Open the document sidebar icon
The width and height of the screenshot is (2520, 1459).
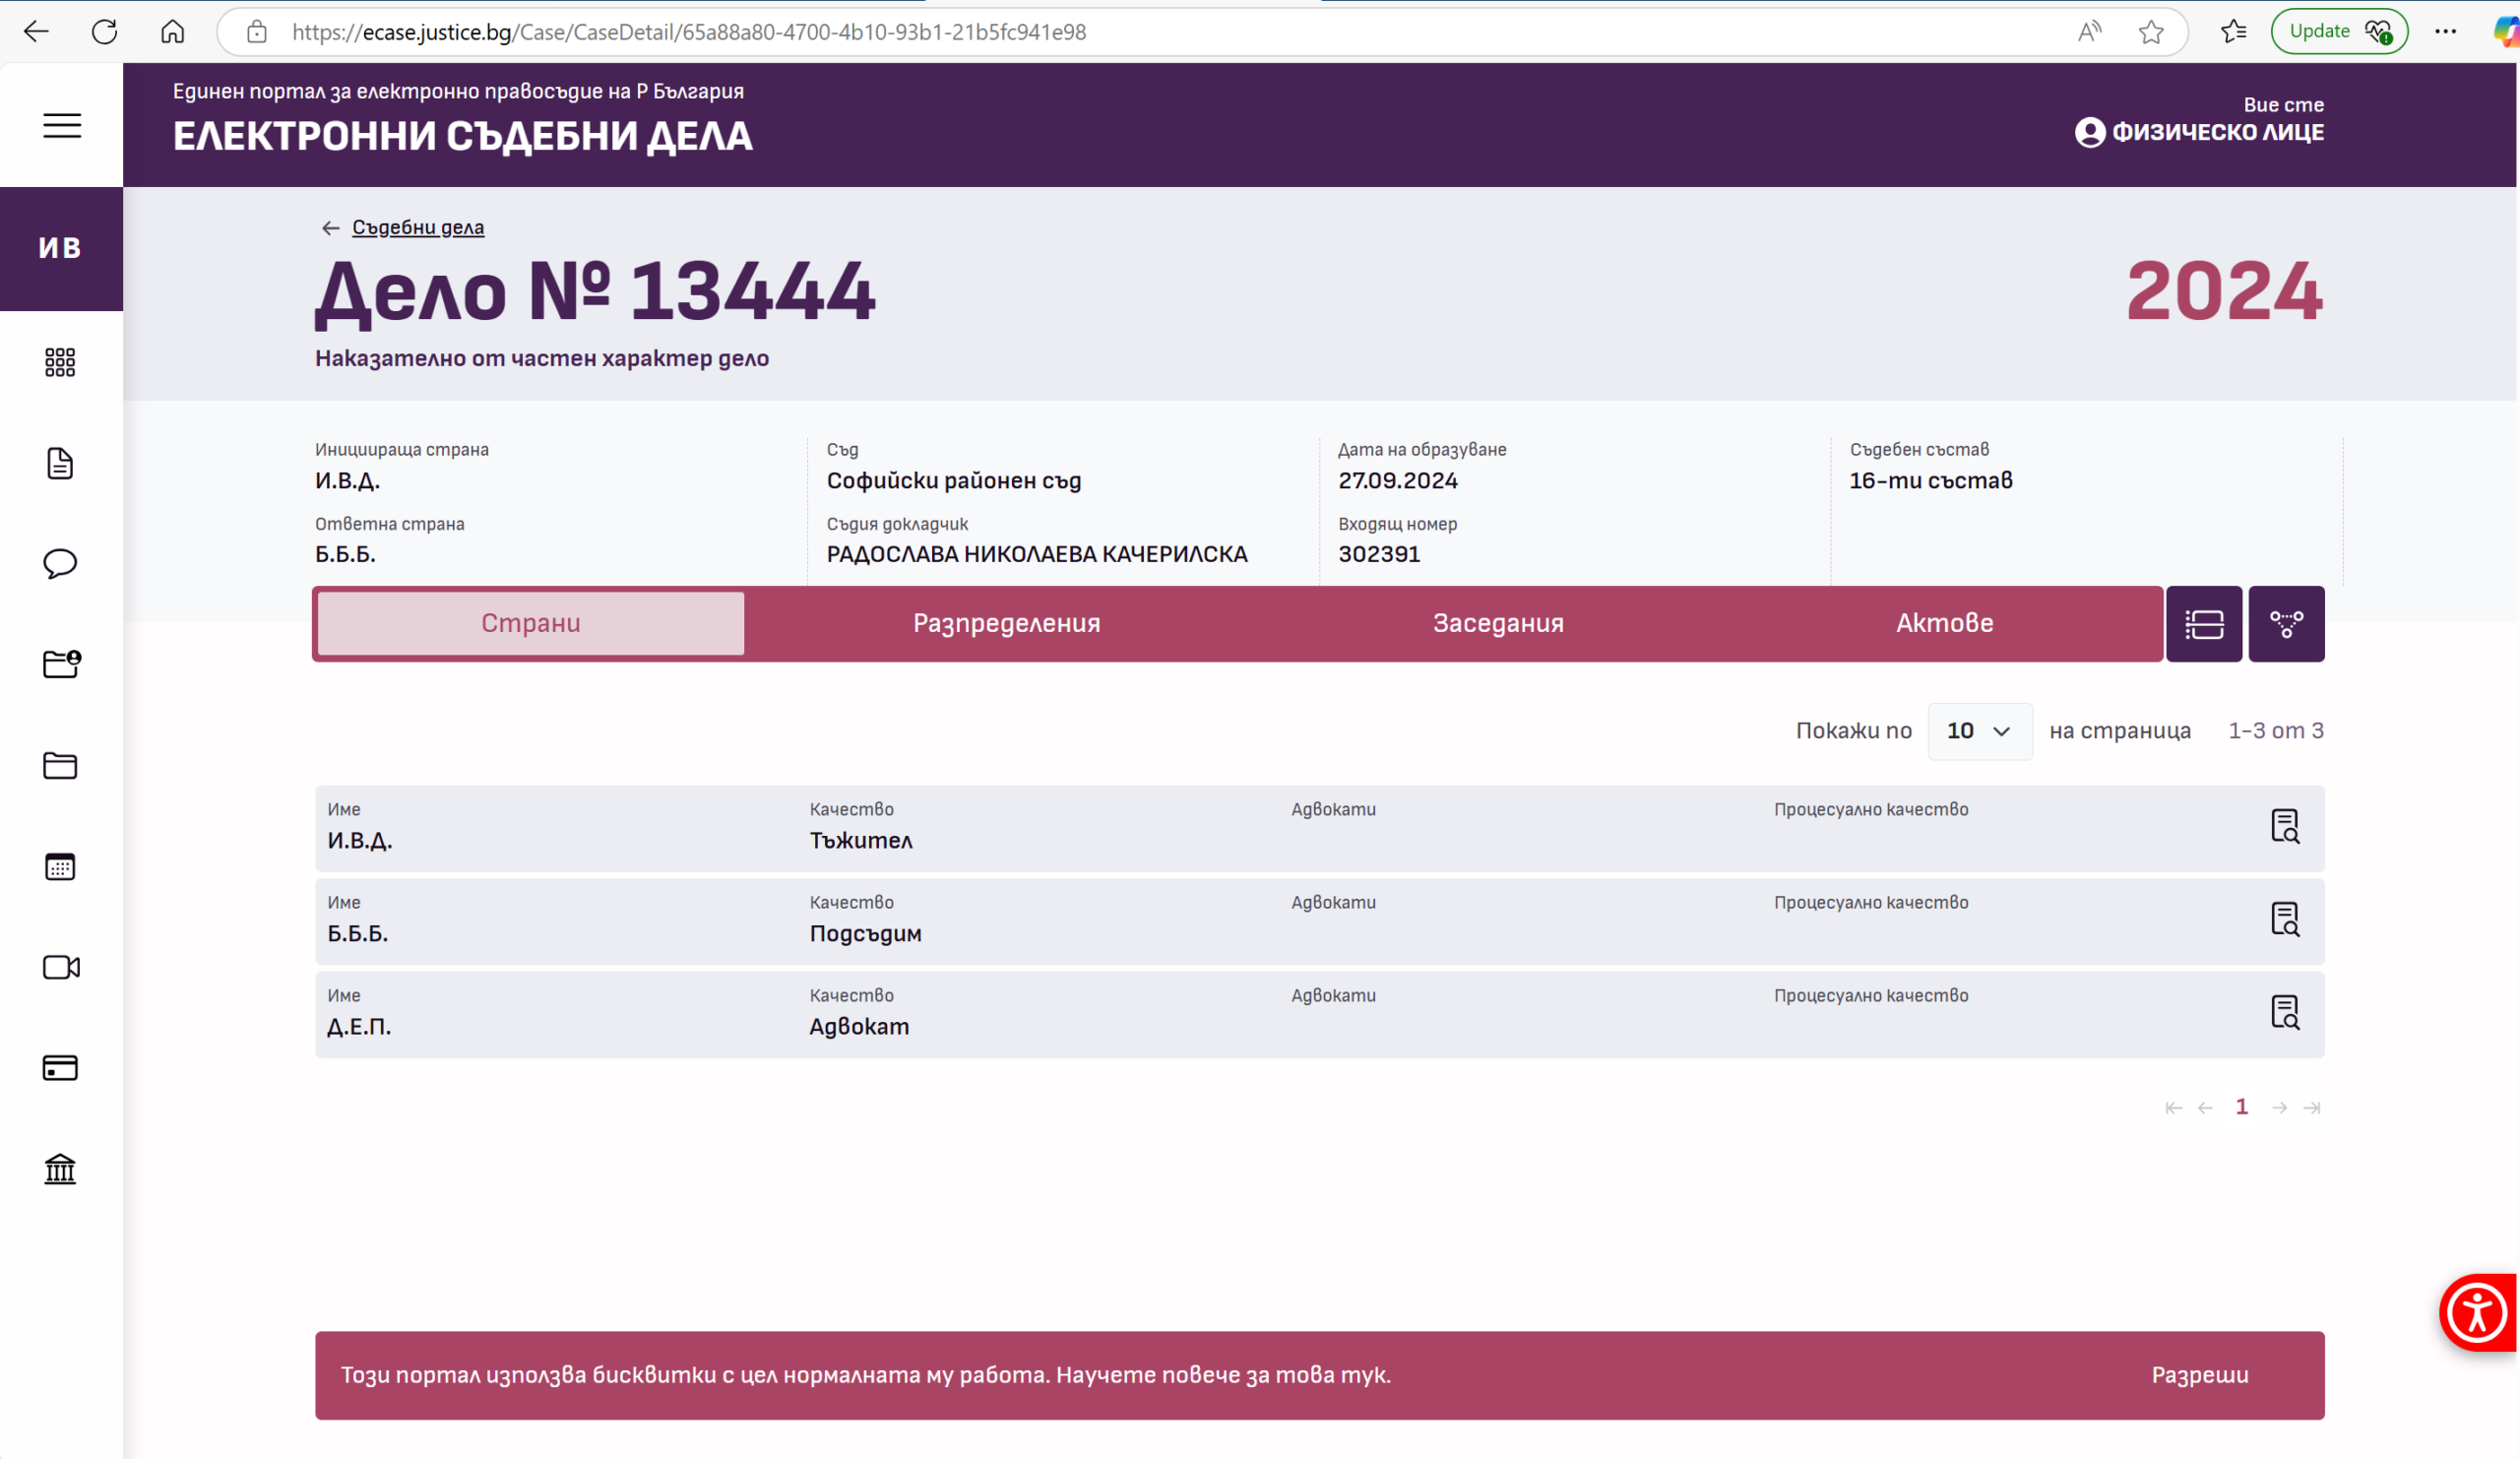pyautogui.click(x=60, y=463)
